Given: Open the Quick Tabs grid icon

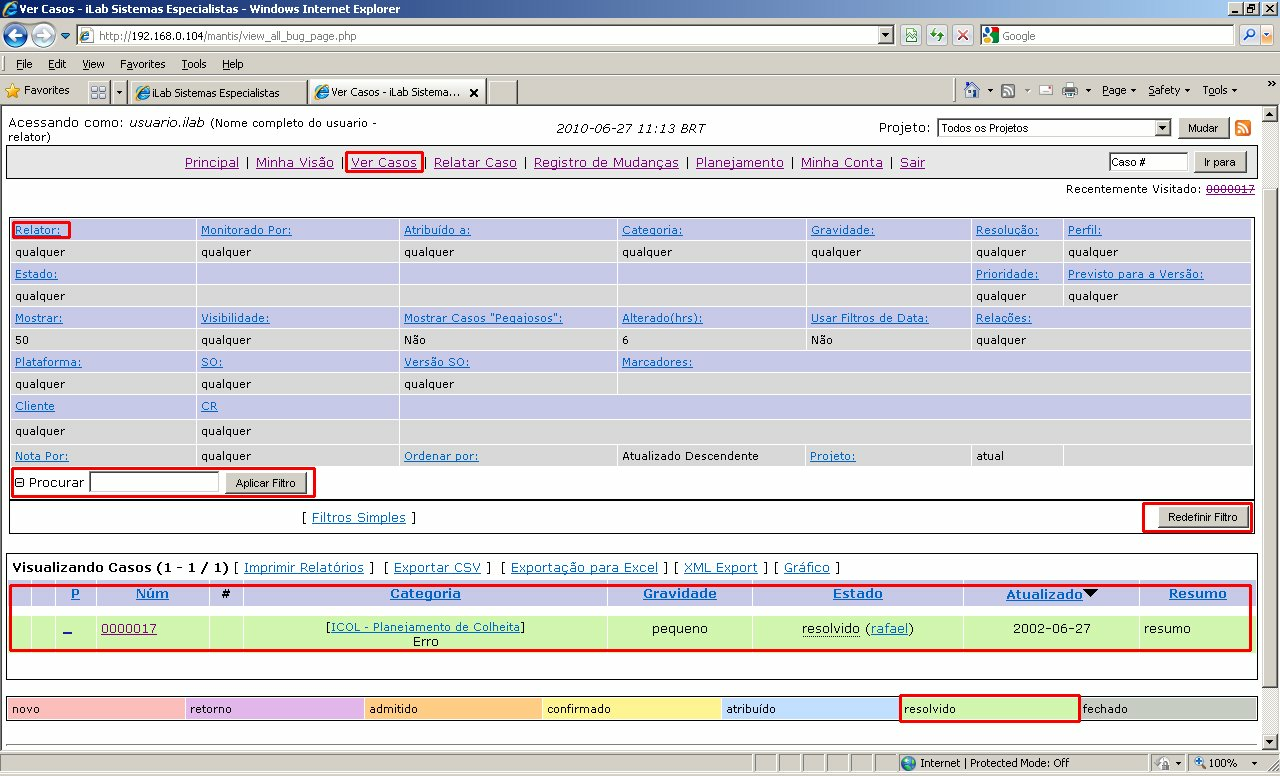Looking at the screenshot, I should click(98, 92).
